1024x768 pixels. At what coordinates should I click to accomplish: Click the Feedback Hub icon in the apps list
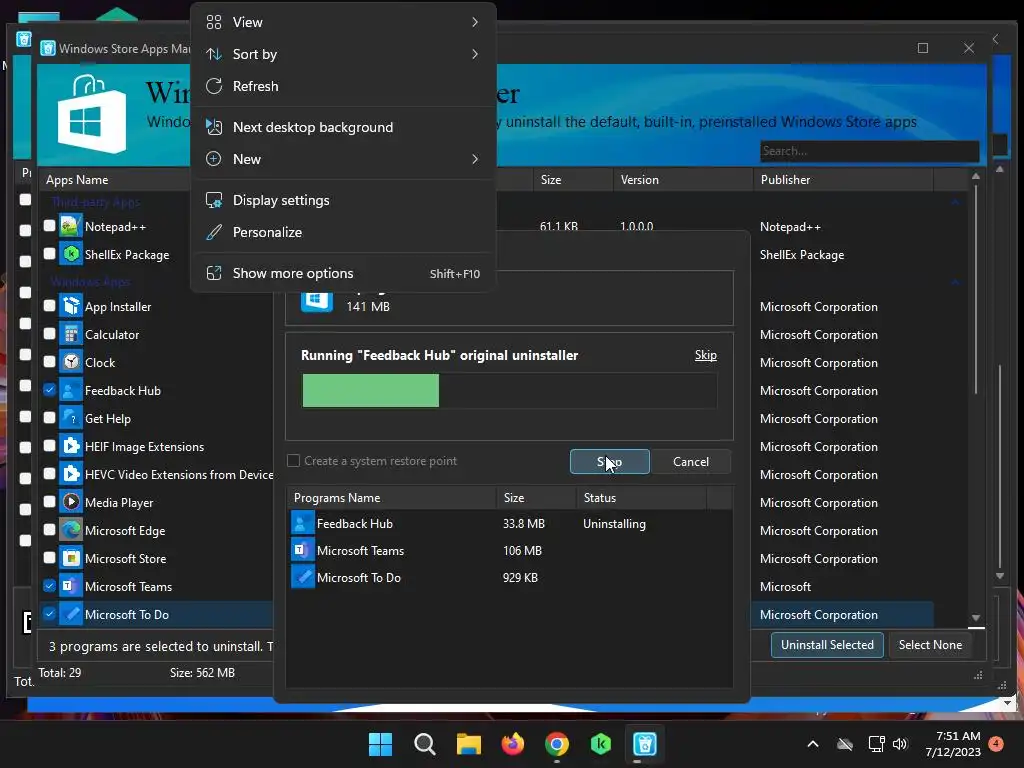click(x=71, y=390)
